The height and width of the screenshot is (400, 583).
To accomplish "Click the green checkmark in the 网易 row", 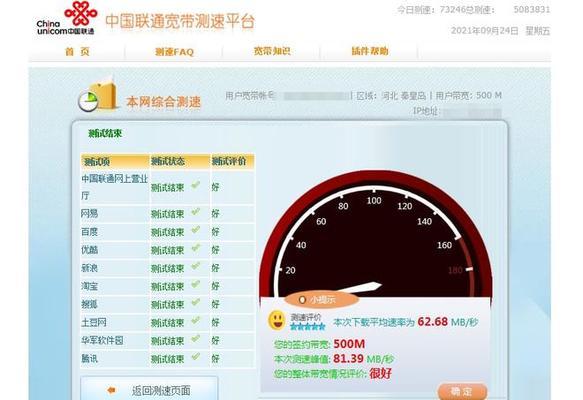I will [x=196, y=212].
